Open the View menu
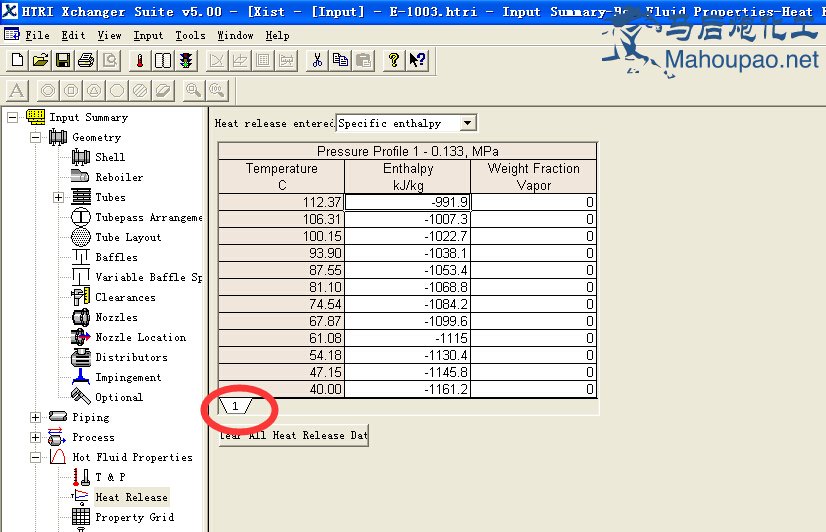826x532 pixels. 109,35
